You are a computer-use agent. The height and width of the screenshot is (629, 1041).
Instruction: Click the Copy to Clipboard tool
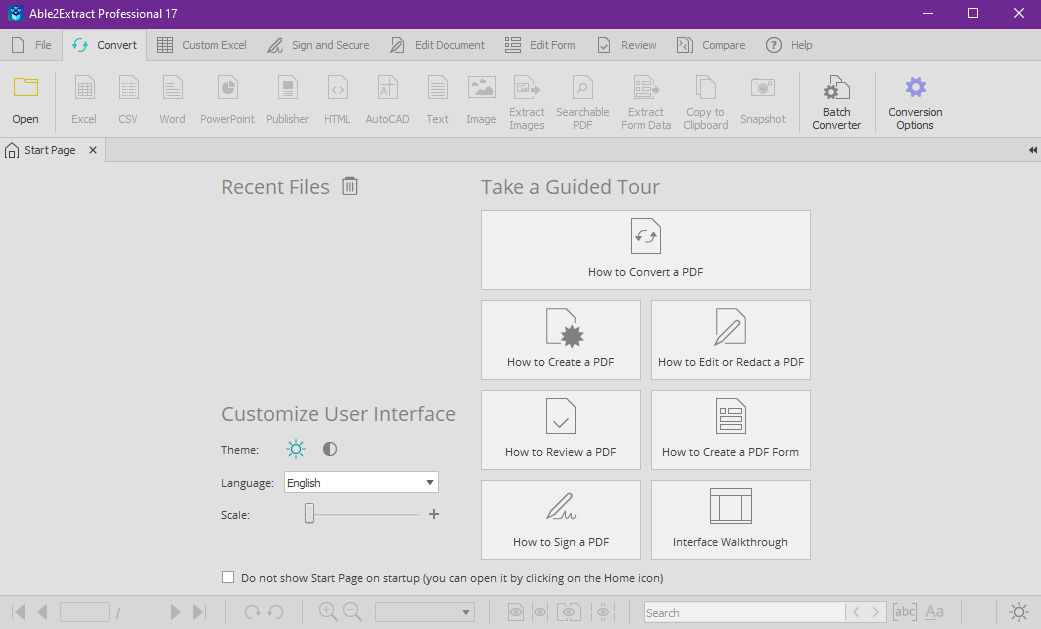(x=706, y=102)
